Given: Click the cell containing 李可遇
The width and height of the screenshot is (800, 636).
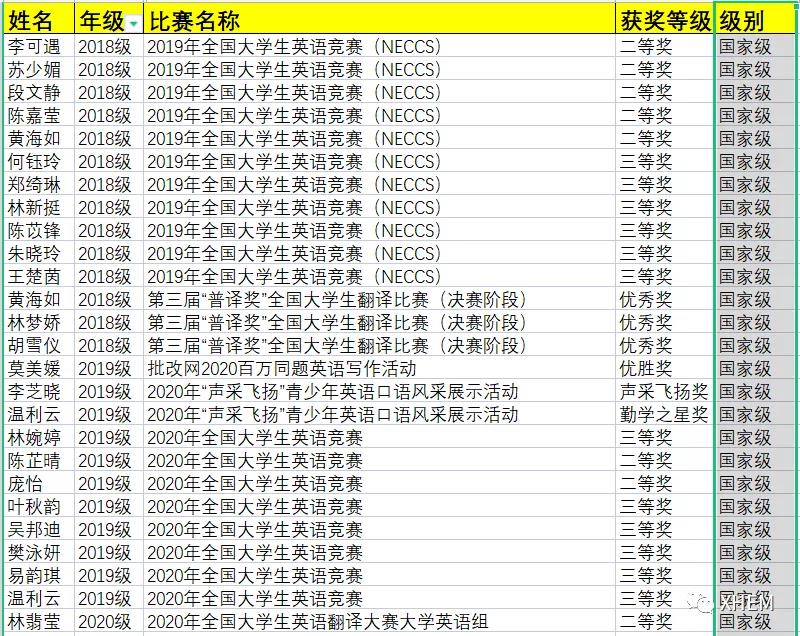Looking at the screenshot, I should (x=35, y=46).
